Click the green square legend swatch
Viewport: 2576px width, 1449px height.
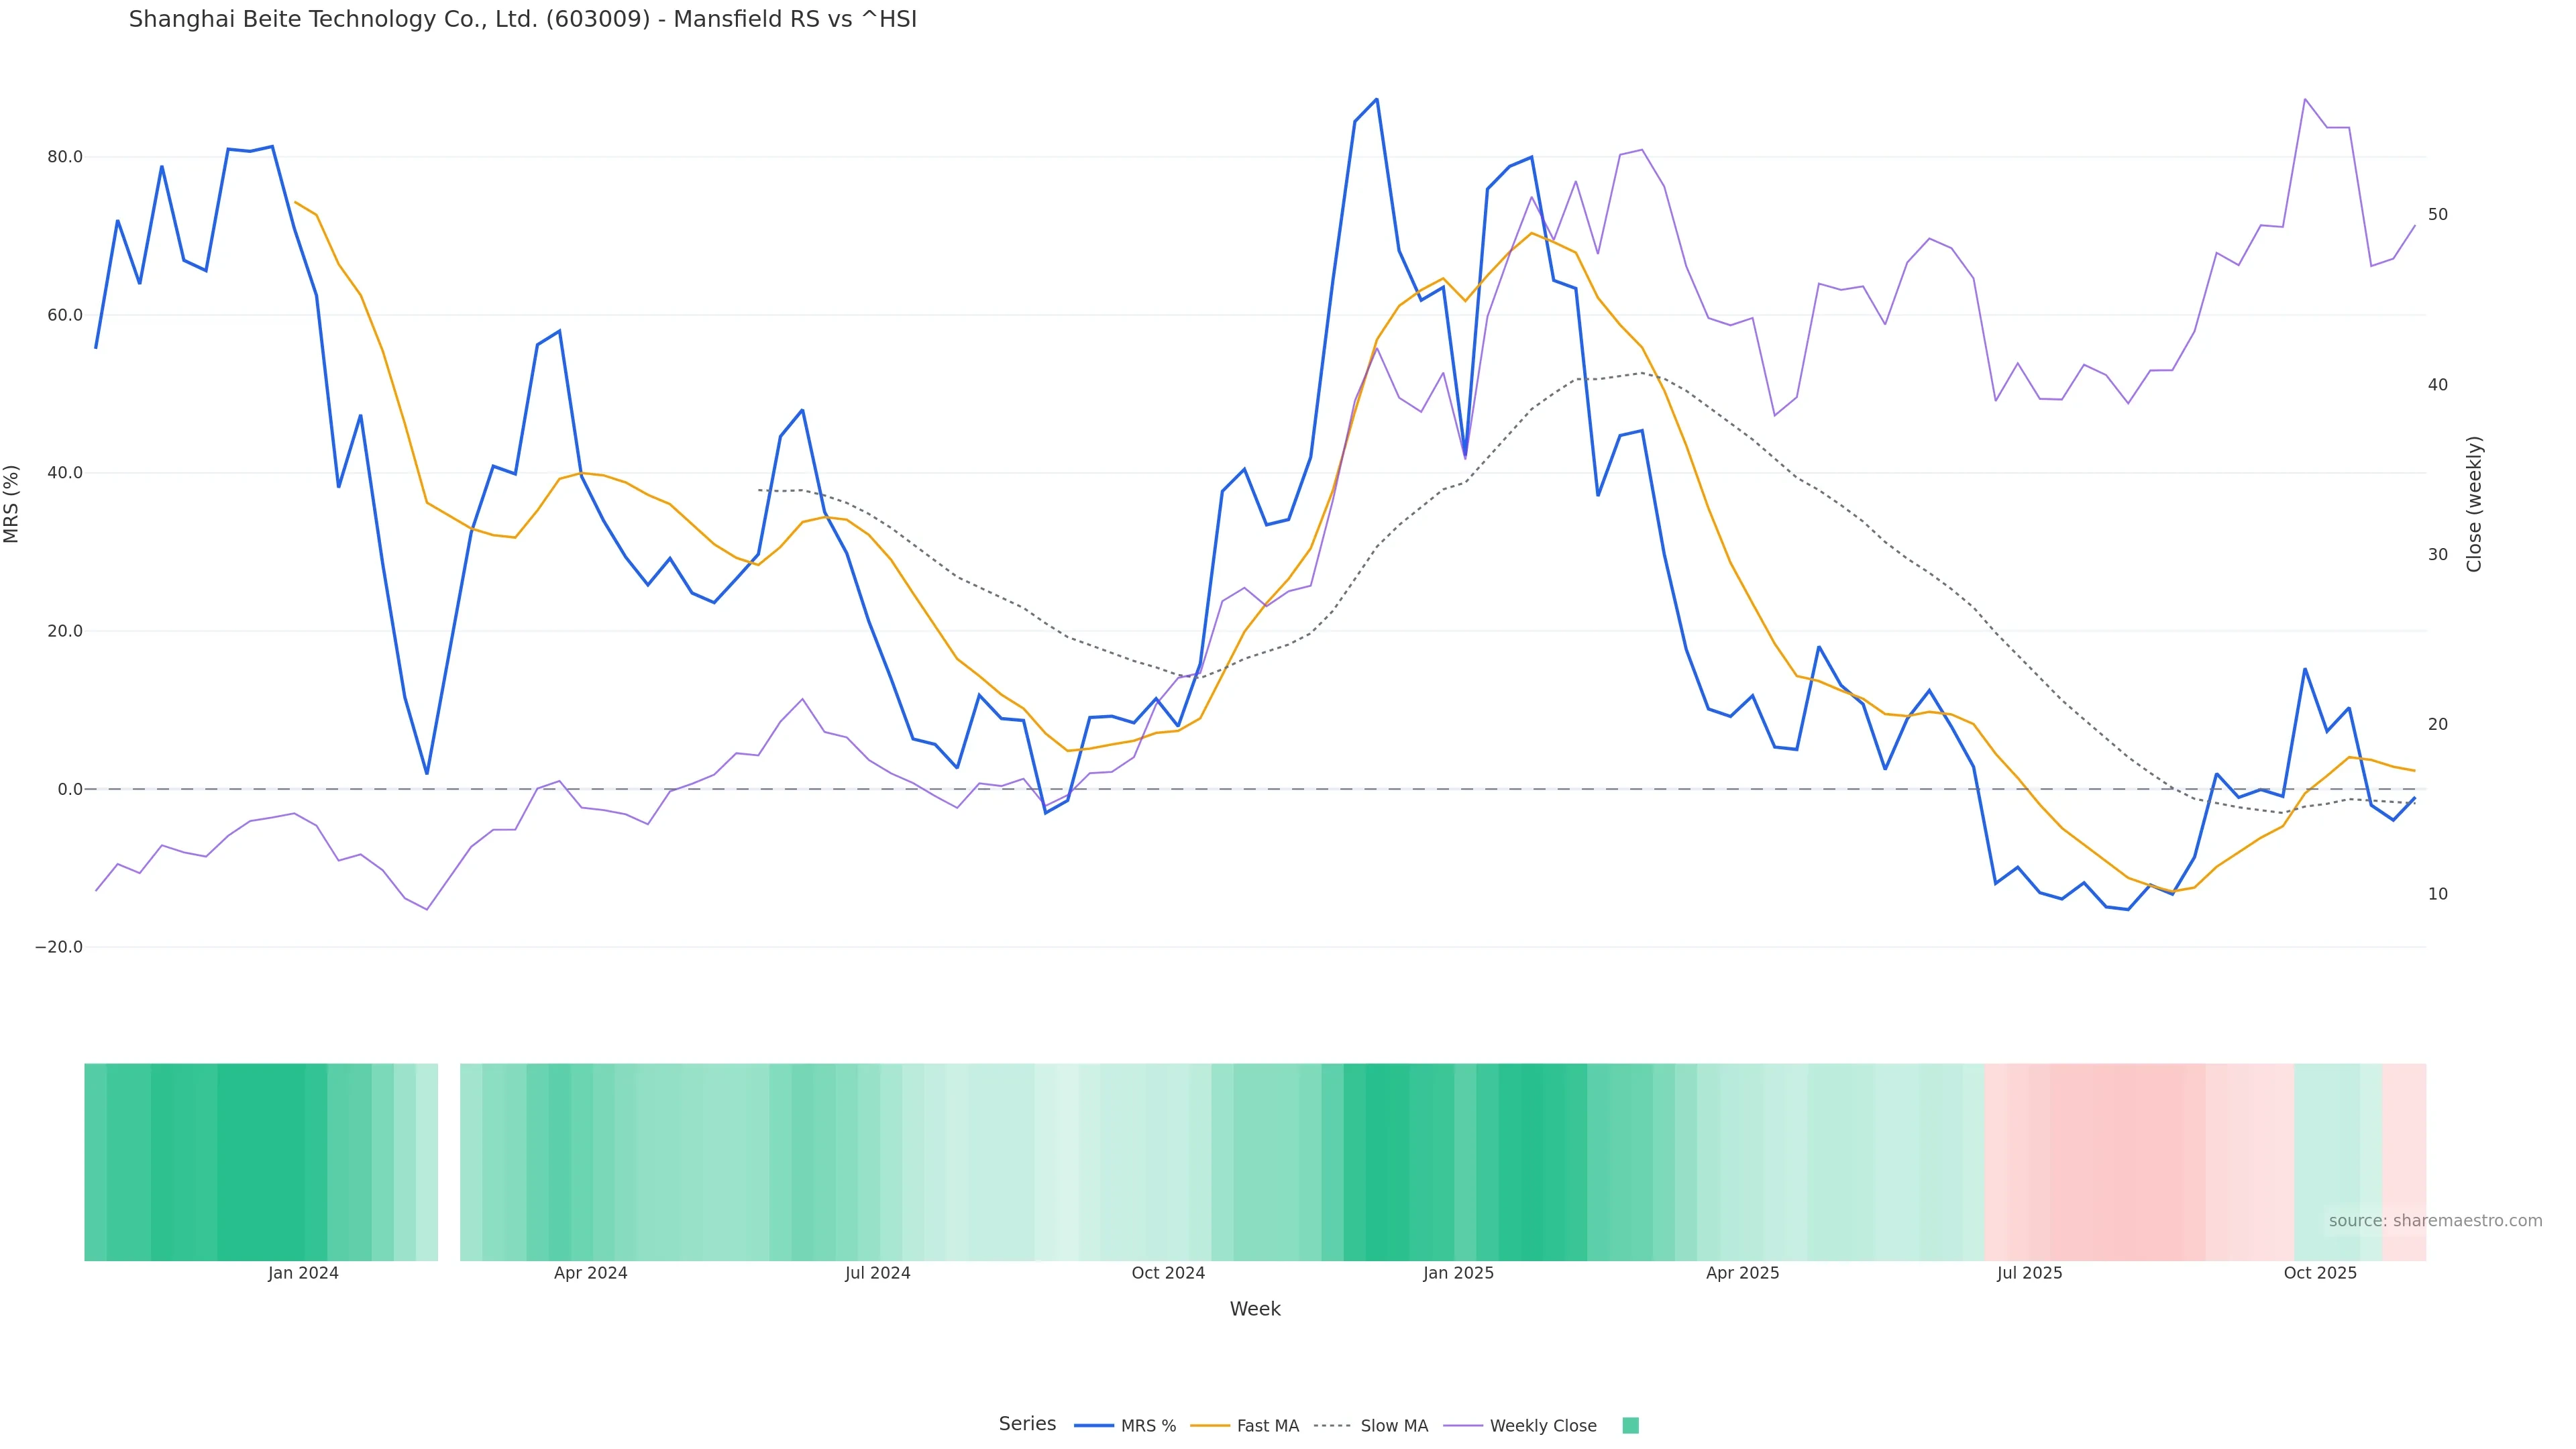1630,1426
